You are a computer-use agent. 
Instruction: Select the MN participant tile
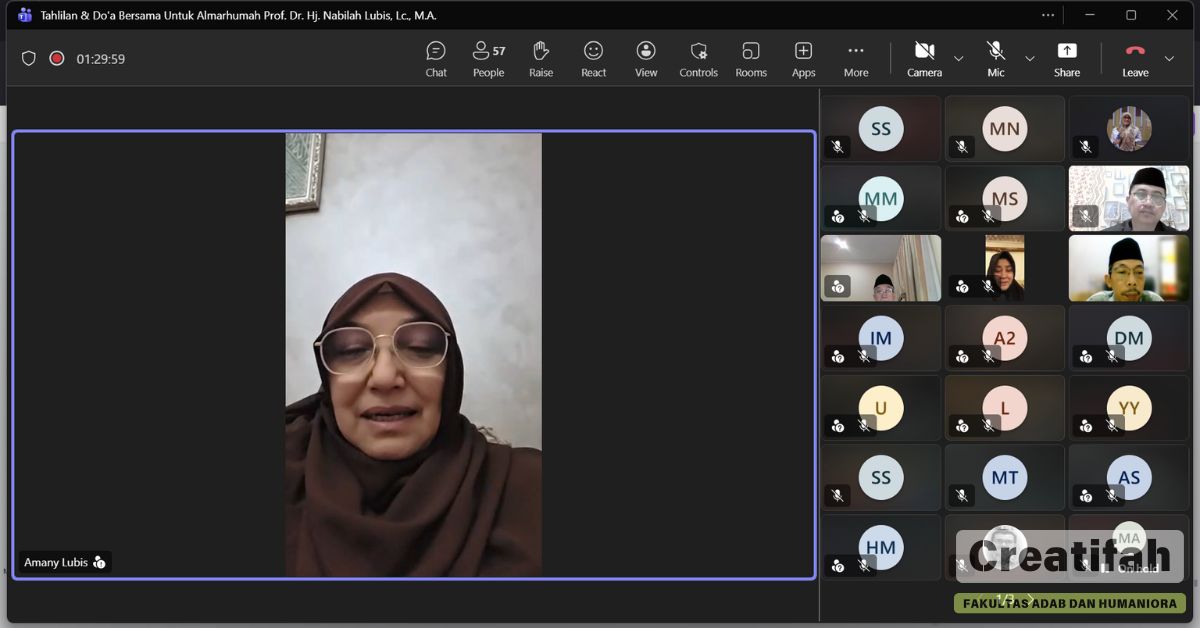(x=1004, y=128)
